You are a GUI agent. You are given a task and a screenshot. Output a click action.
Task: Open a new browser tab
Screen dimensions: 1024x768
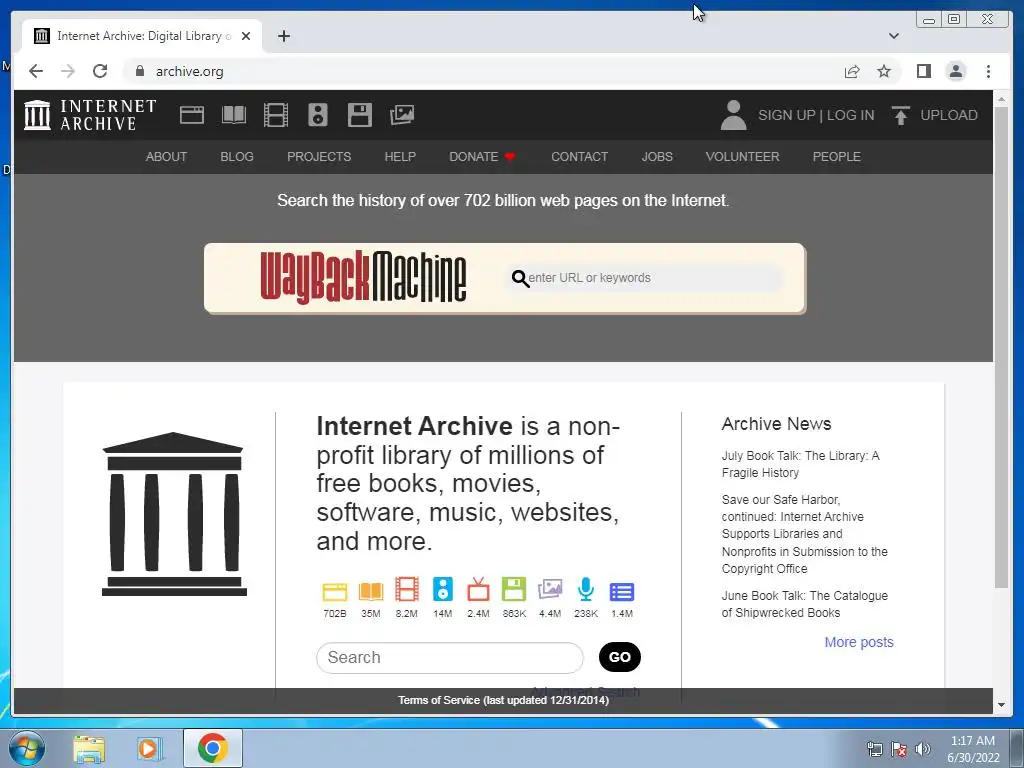[x=283, y=36]
